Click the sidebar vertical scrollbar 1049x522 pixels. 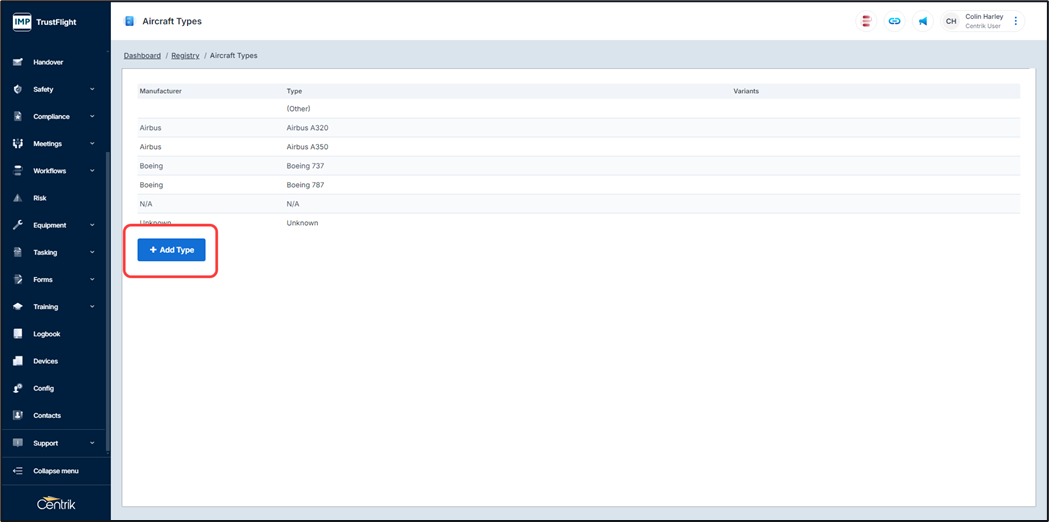[x=106, y=301]
